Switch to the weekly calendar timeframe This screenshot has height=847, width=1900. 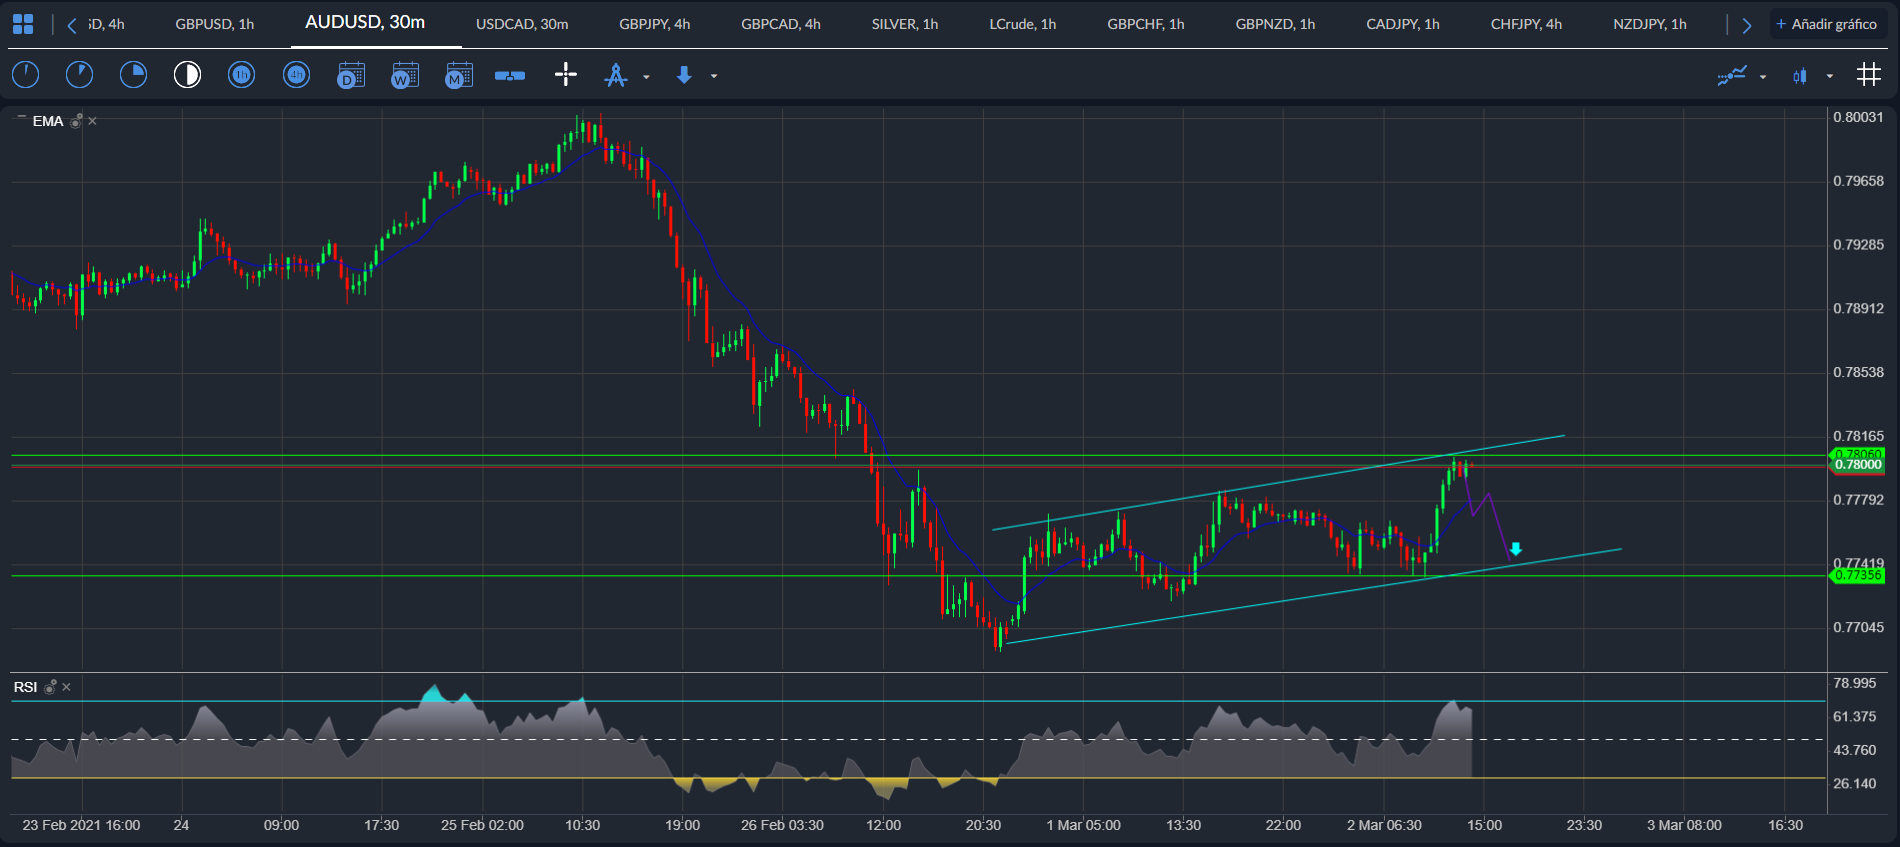[405, 75]
